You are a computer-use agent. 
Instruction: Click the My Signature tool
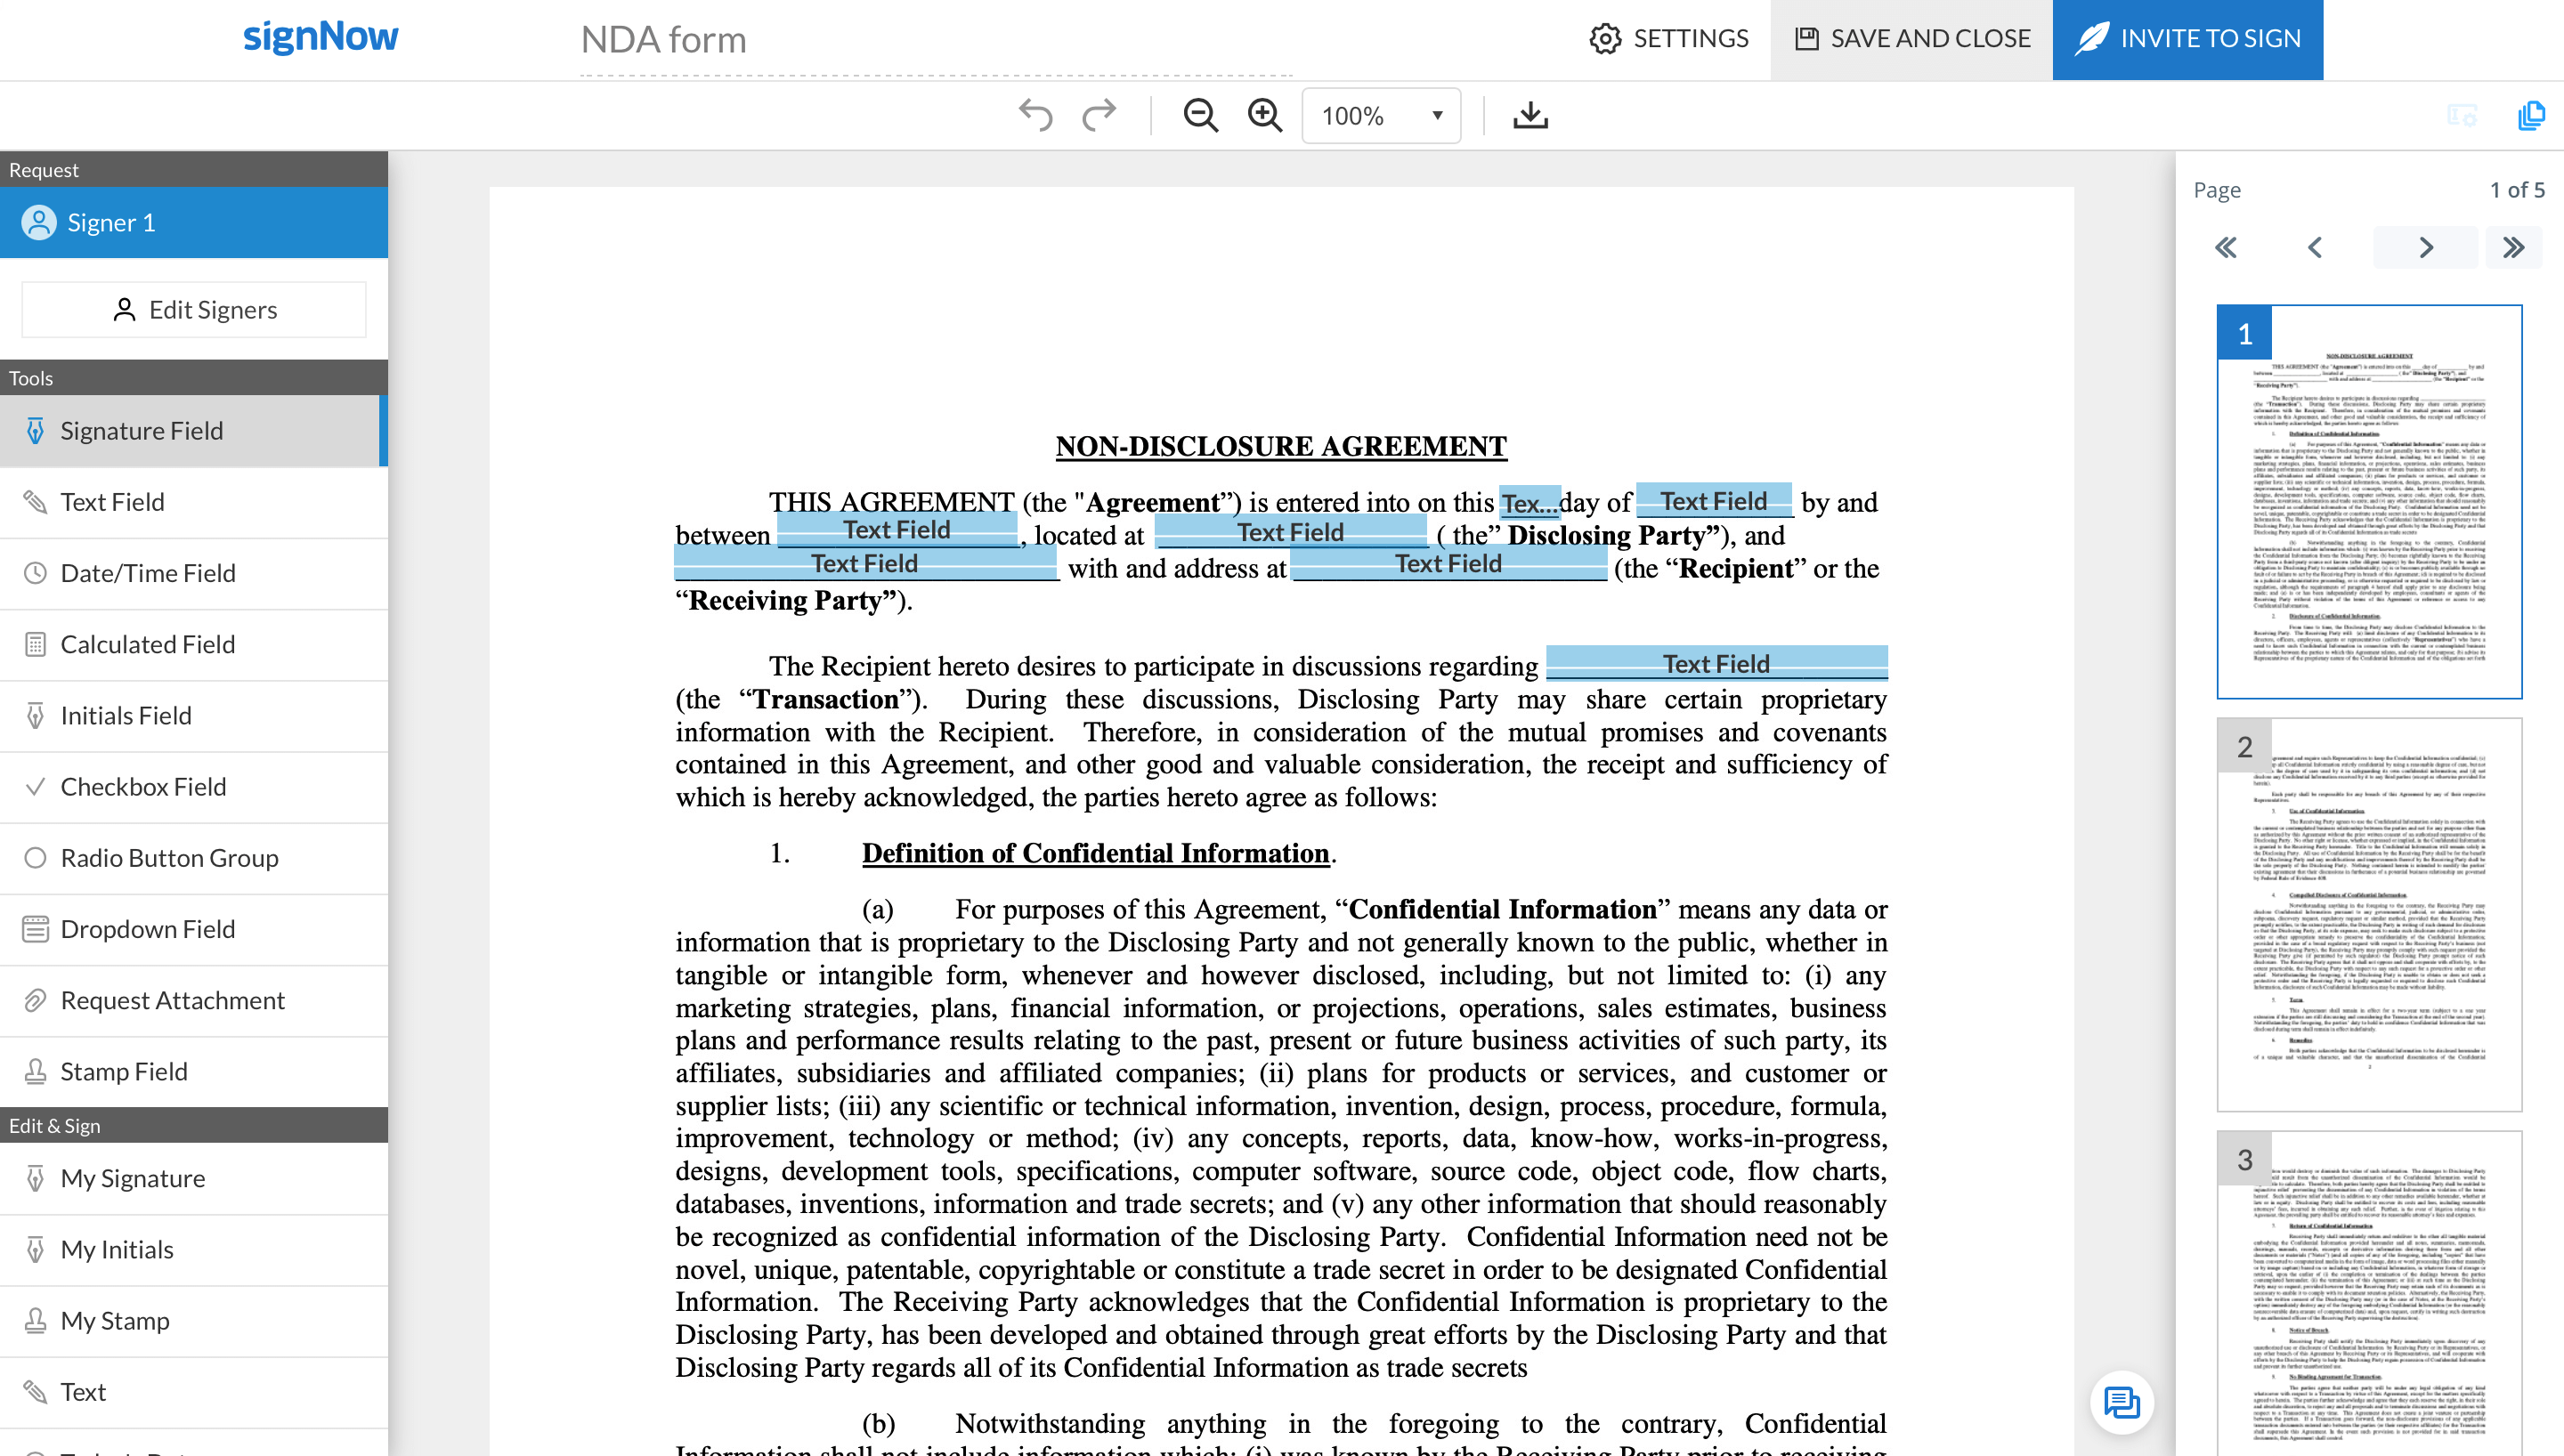click(132, 1177)
